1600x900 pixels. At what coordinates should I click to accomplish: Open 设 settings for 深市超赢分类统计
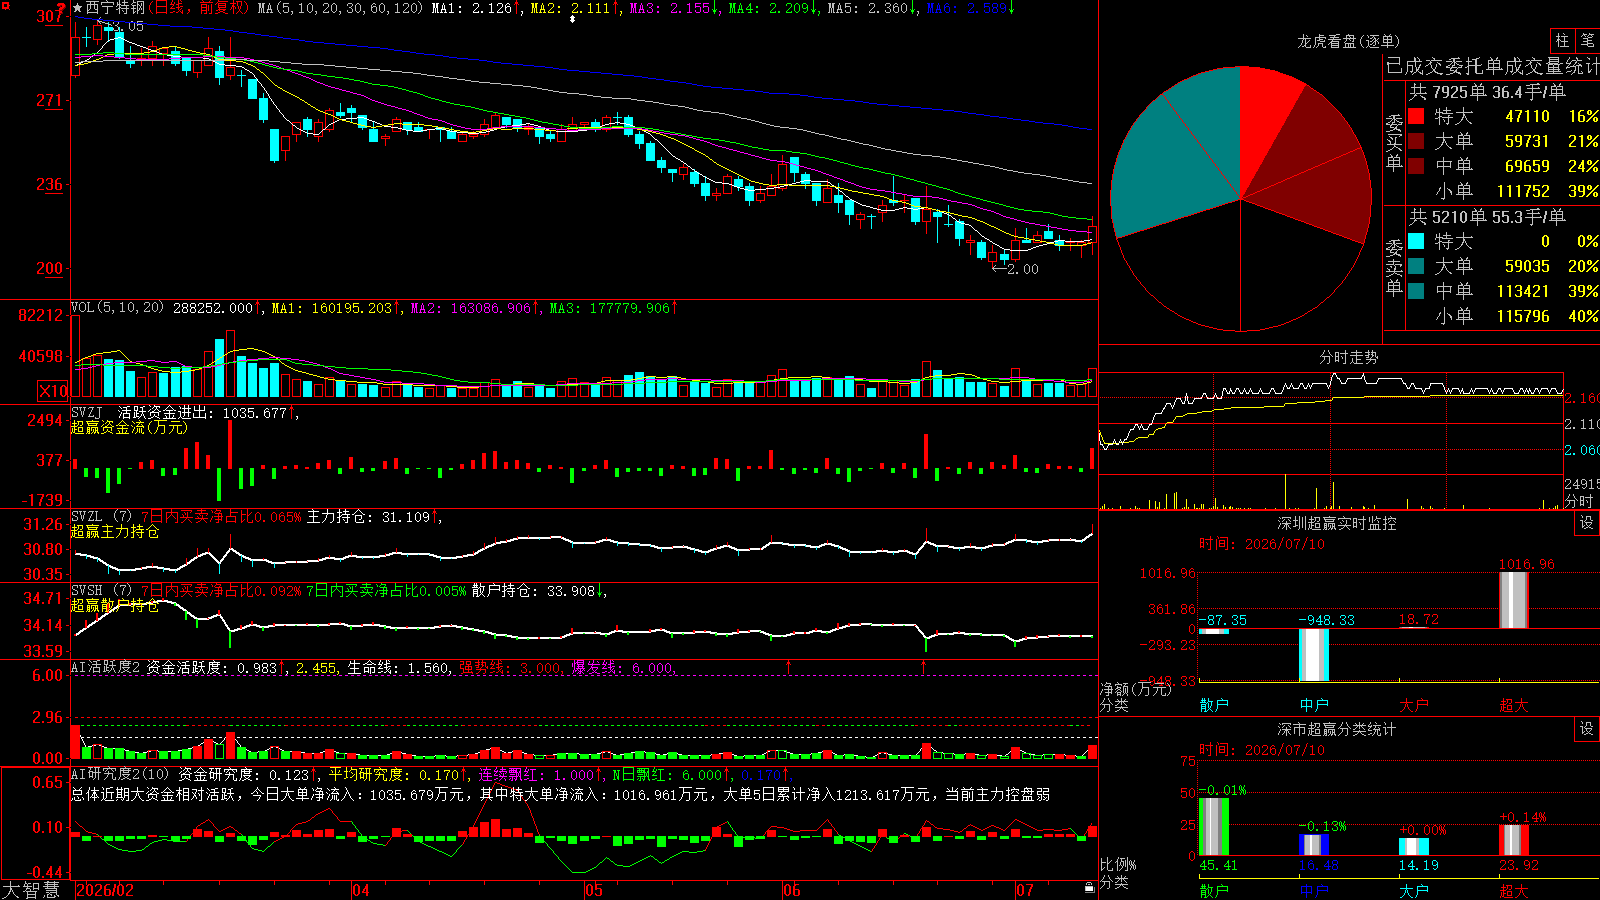1586,729
